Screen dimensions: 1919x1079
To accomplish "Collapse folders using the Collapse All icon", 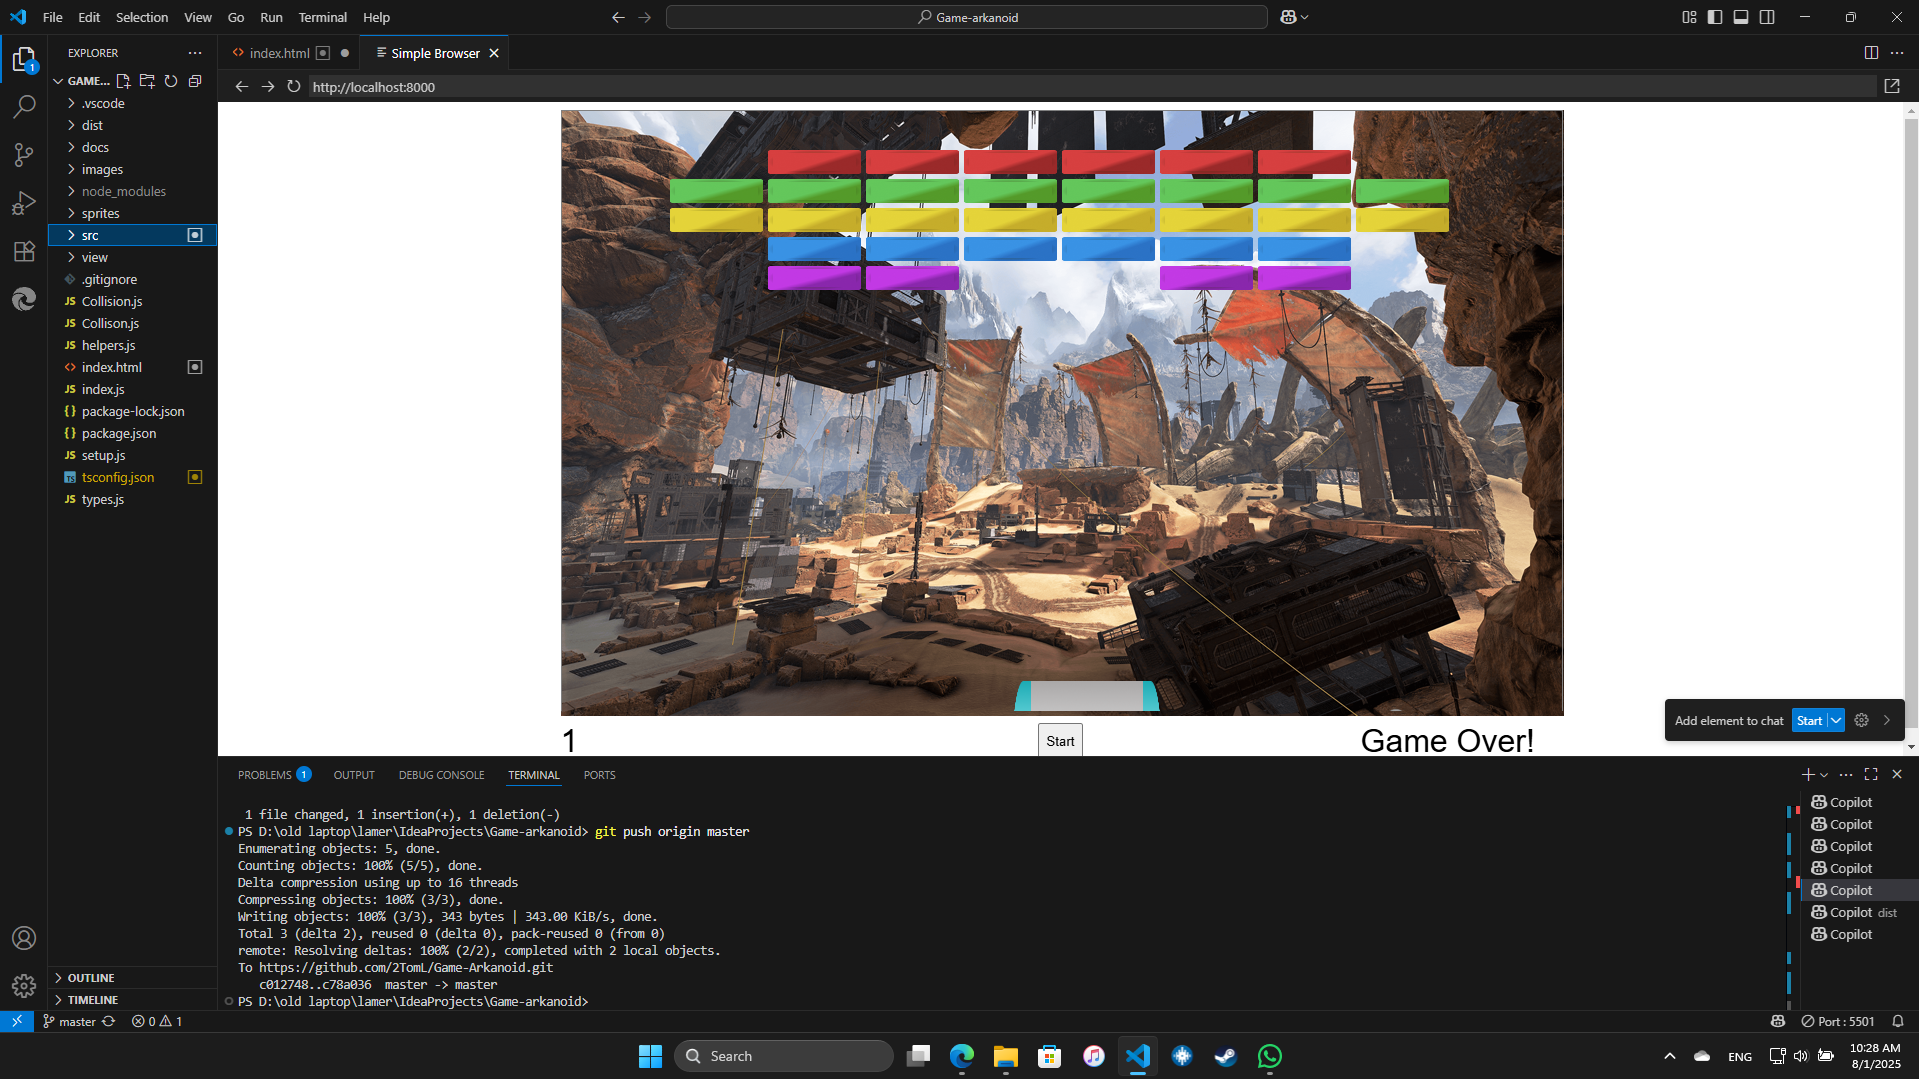I will pos(195,81).
